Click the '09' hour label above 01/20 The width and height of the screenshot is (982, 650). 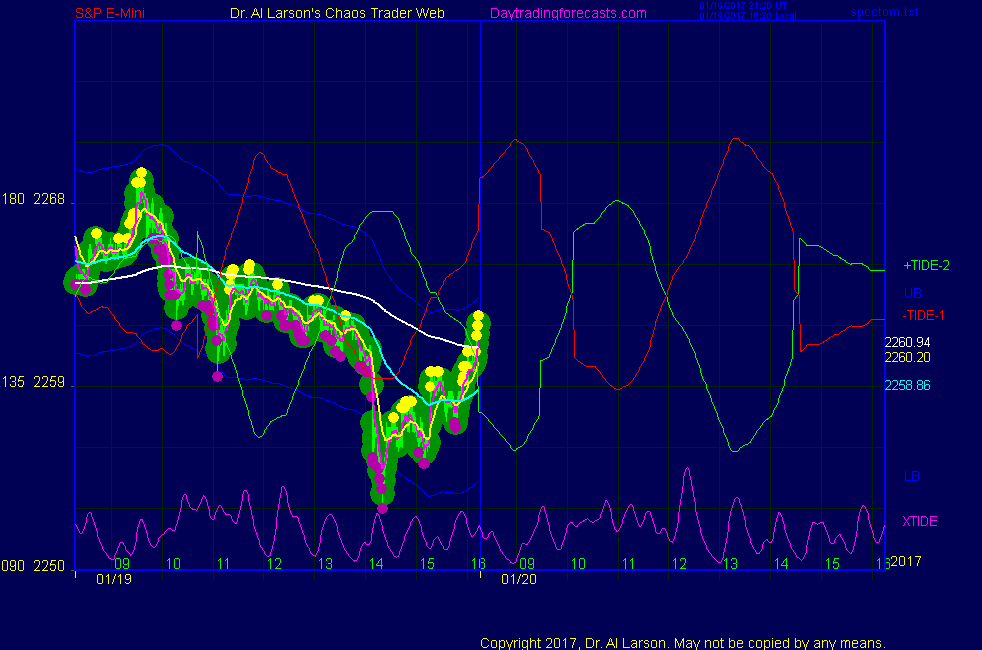pyautogui.click(x=527, y=564)
